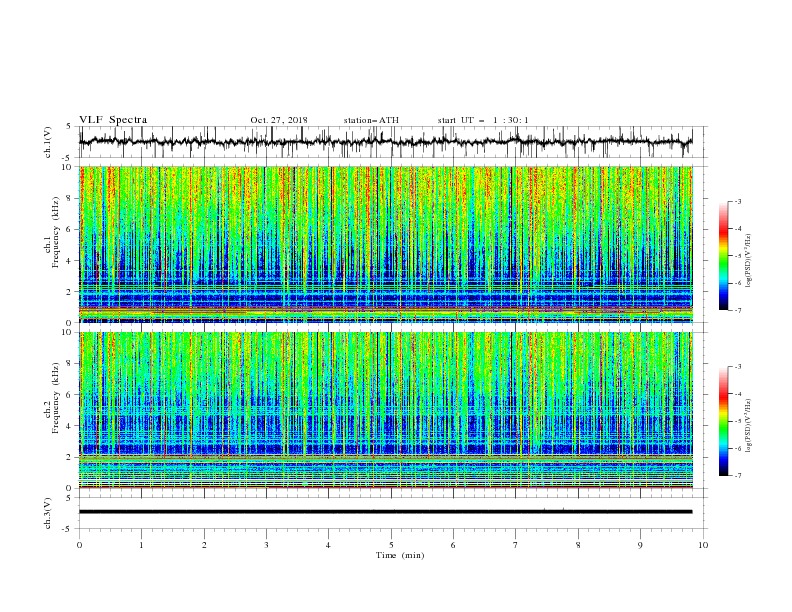Click time-axis tick label "2"
This screenshot has width=792, height=612.
pyautogui.click(x=204, y=545)
